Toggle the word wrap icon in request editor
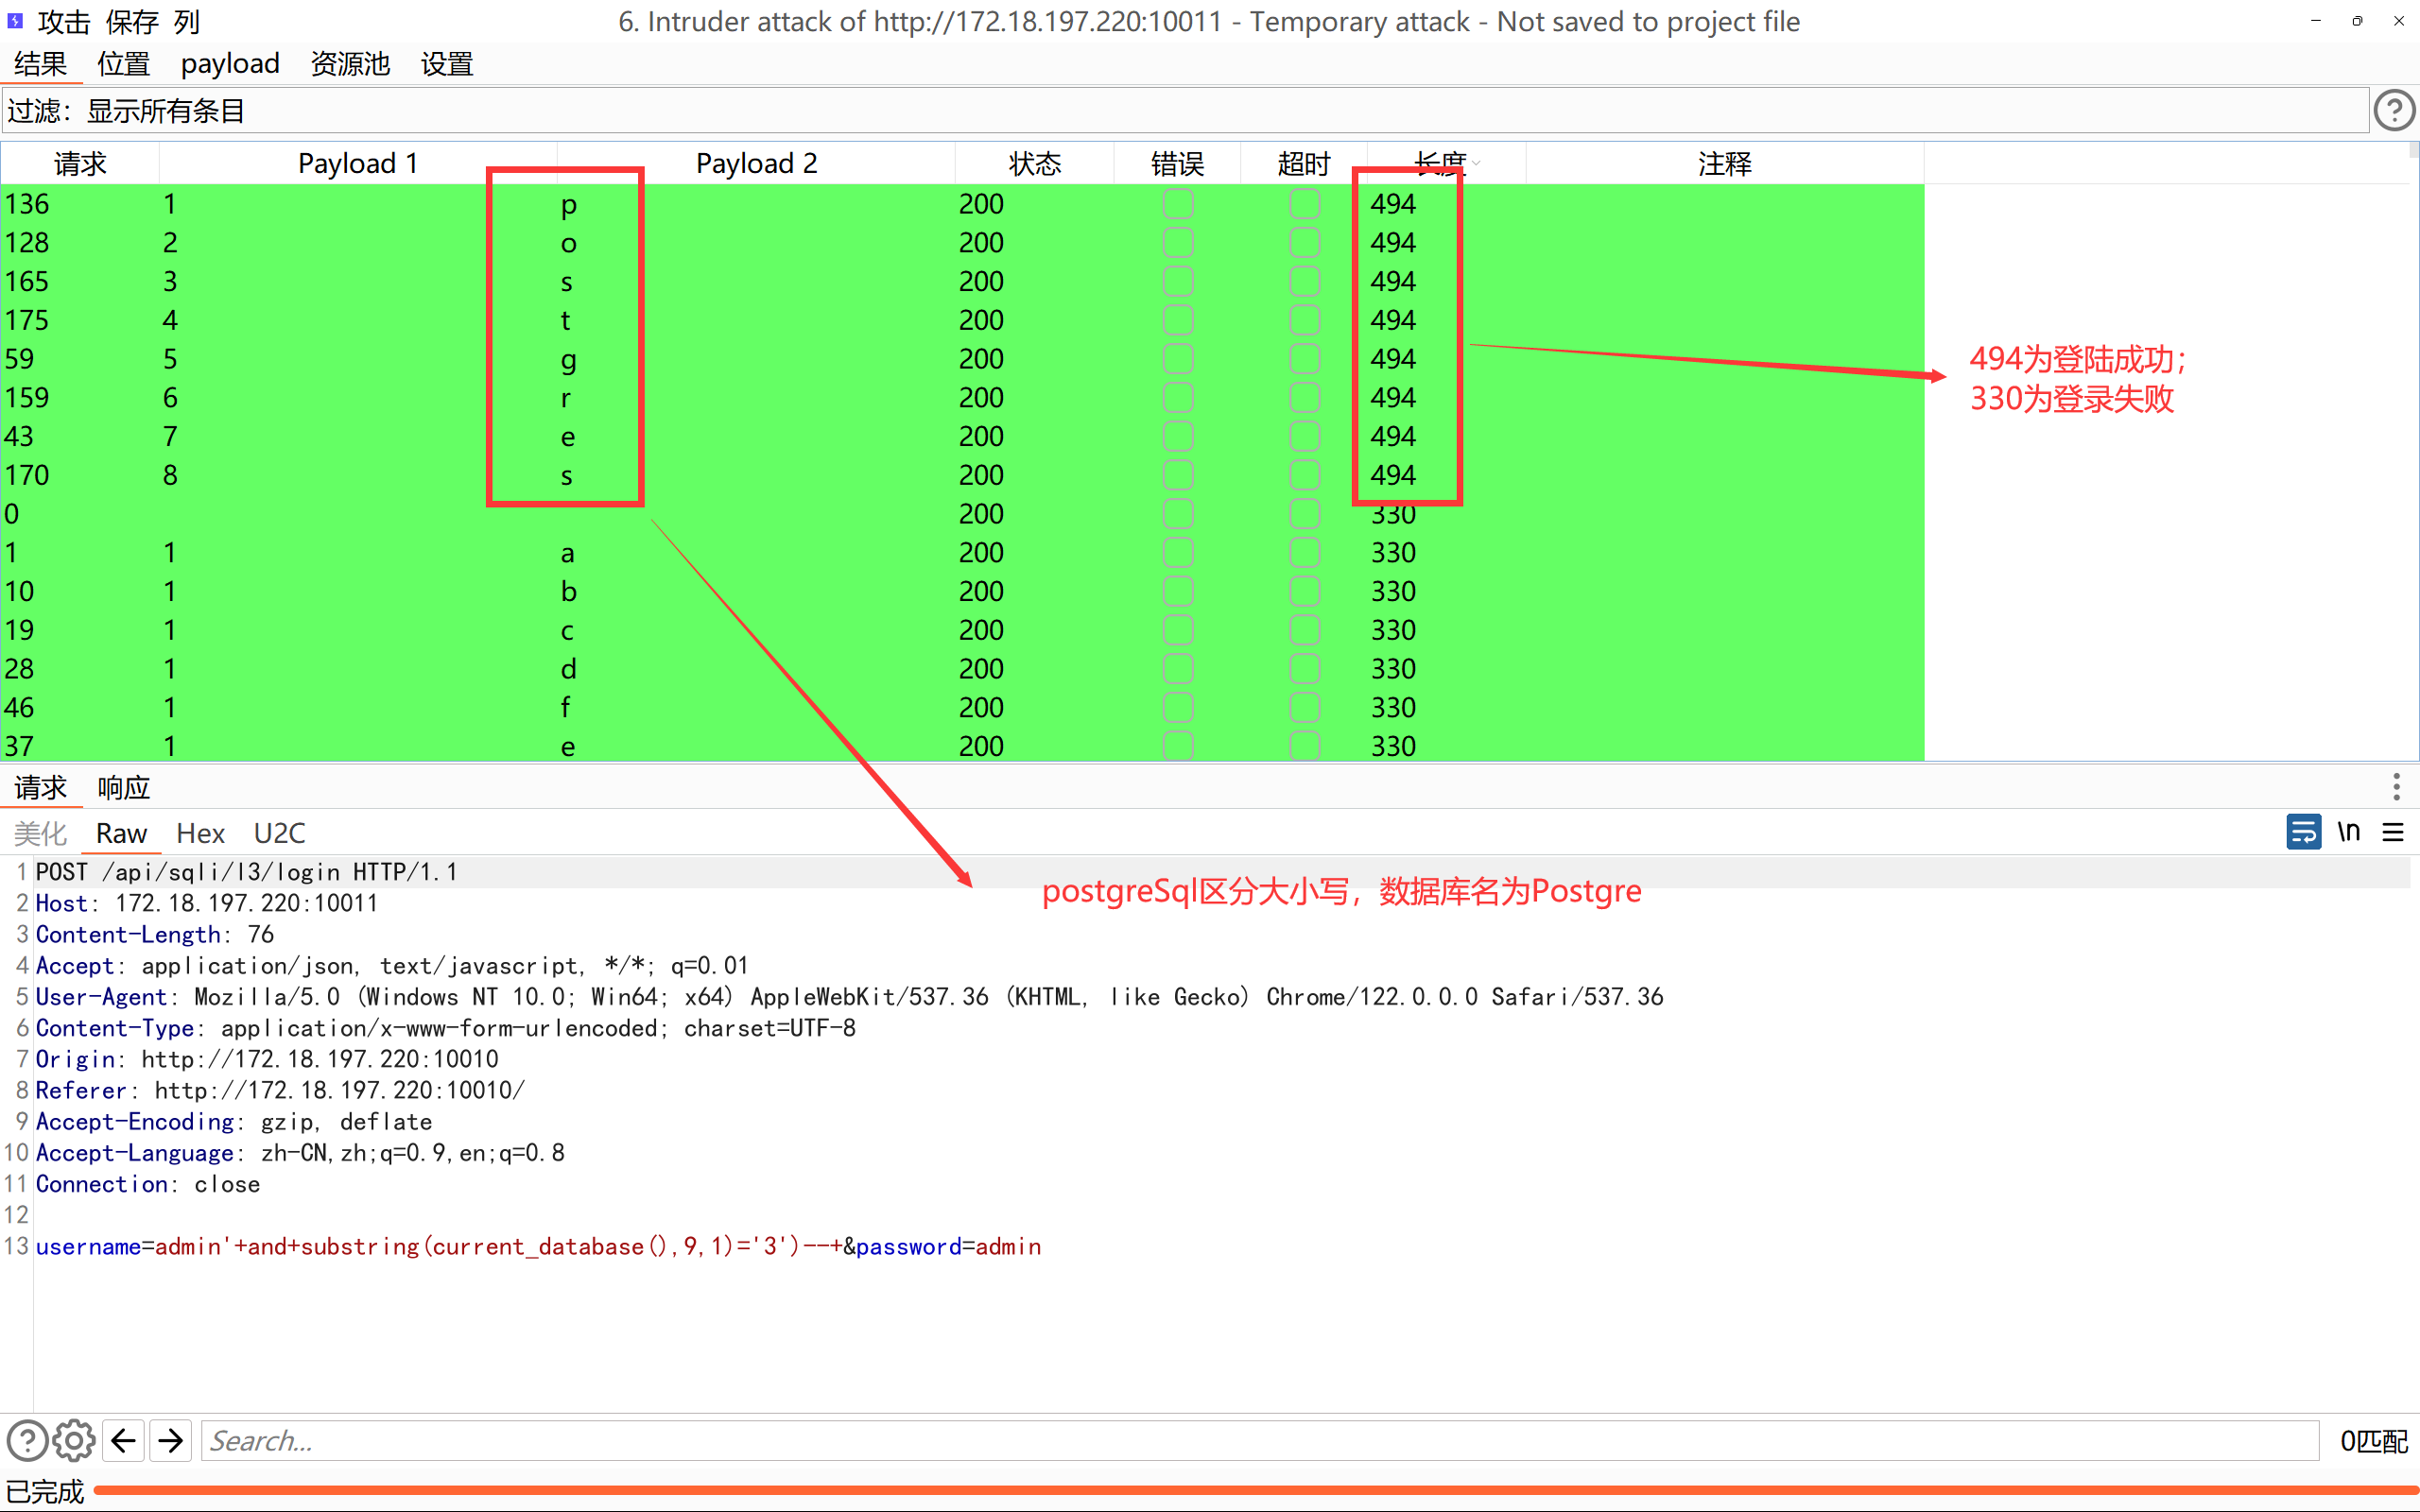This screenshot has height=1512, width=2420. [x=2303, y=832]
